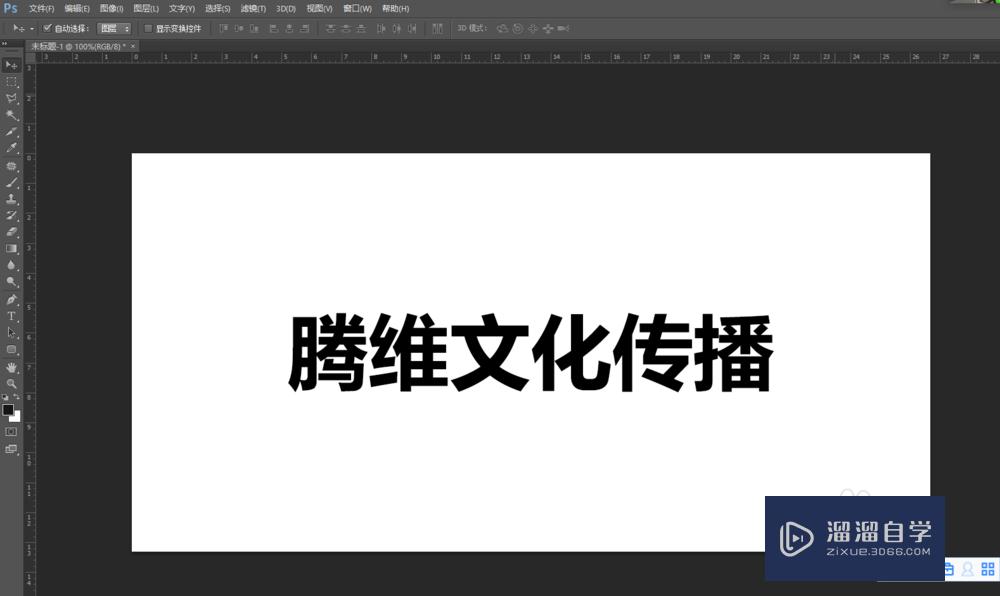Open the 3D(D) menu
1000x596 pixels.
pyautogui.click(x=286, y=9)
